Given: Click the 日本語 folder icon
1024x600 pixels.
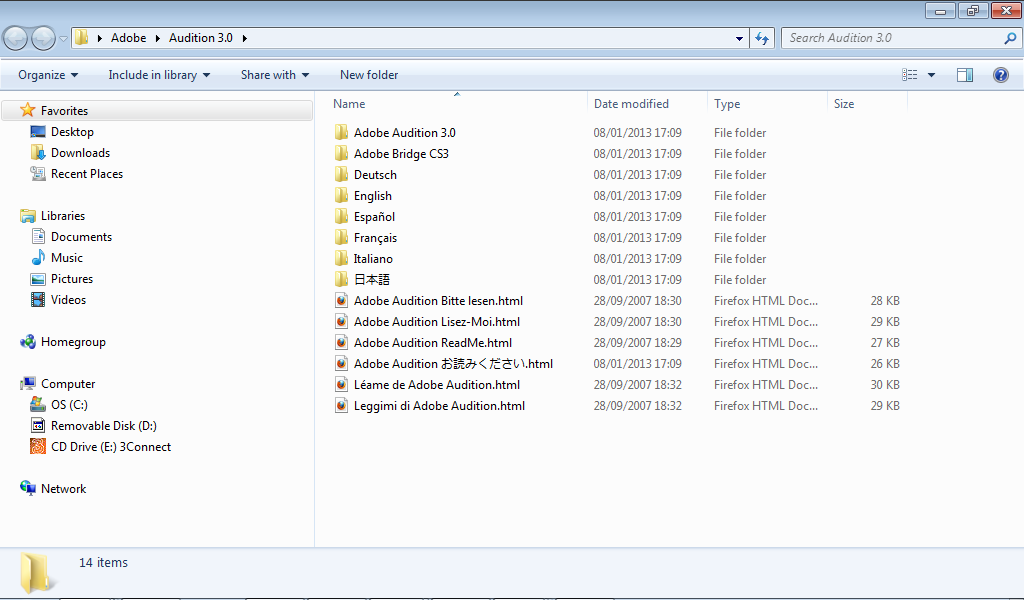Looking at the screenshot, I should coord(341,279).
